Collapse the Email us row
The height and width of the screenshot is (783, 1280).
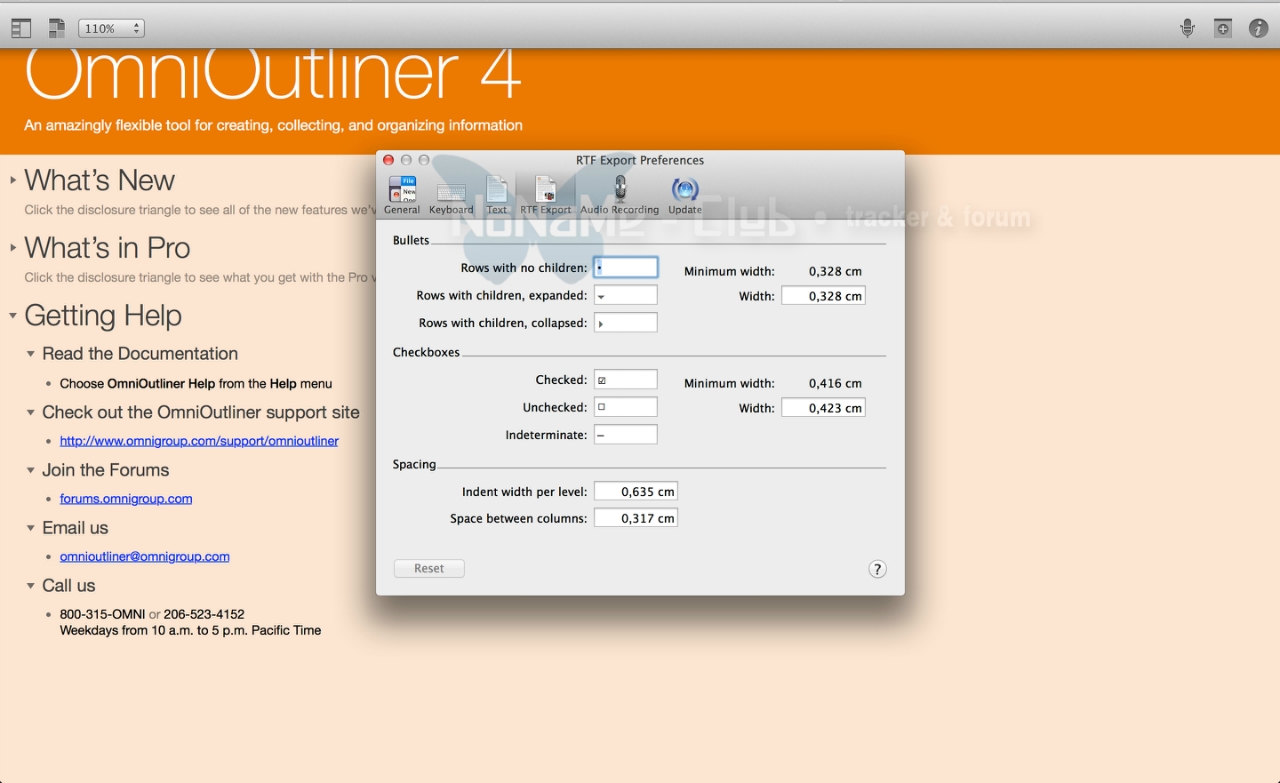(x=31, y=528)
